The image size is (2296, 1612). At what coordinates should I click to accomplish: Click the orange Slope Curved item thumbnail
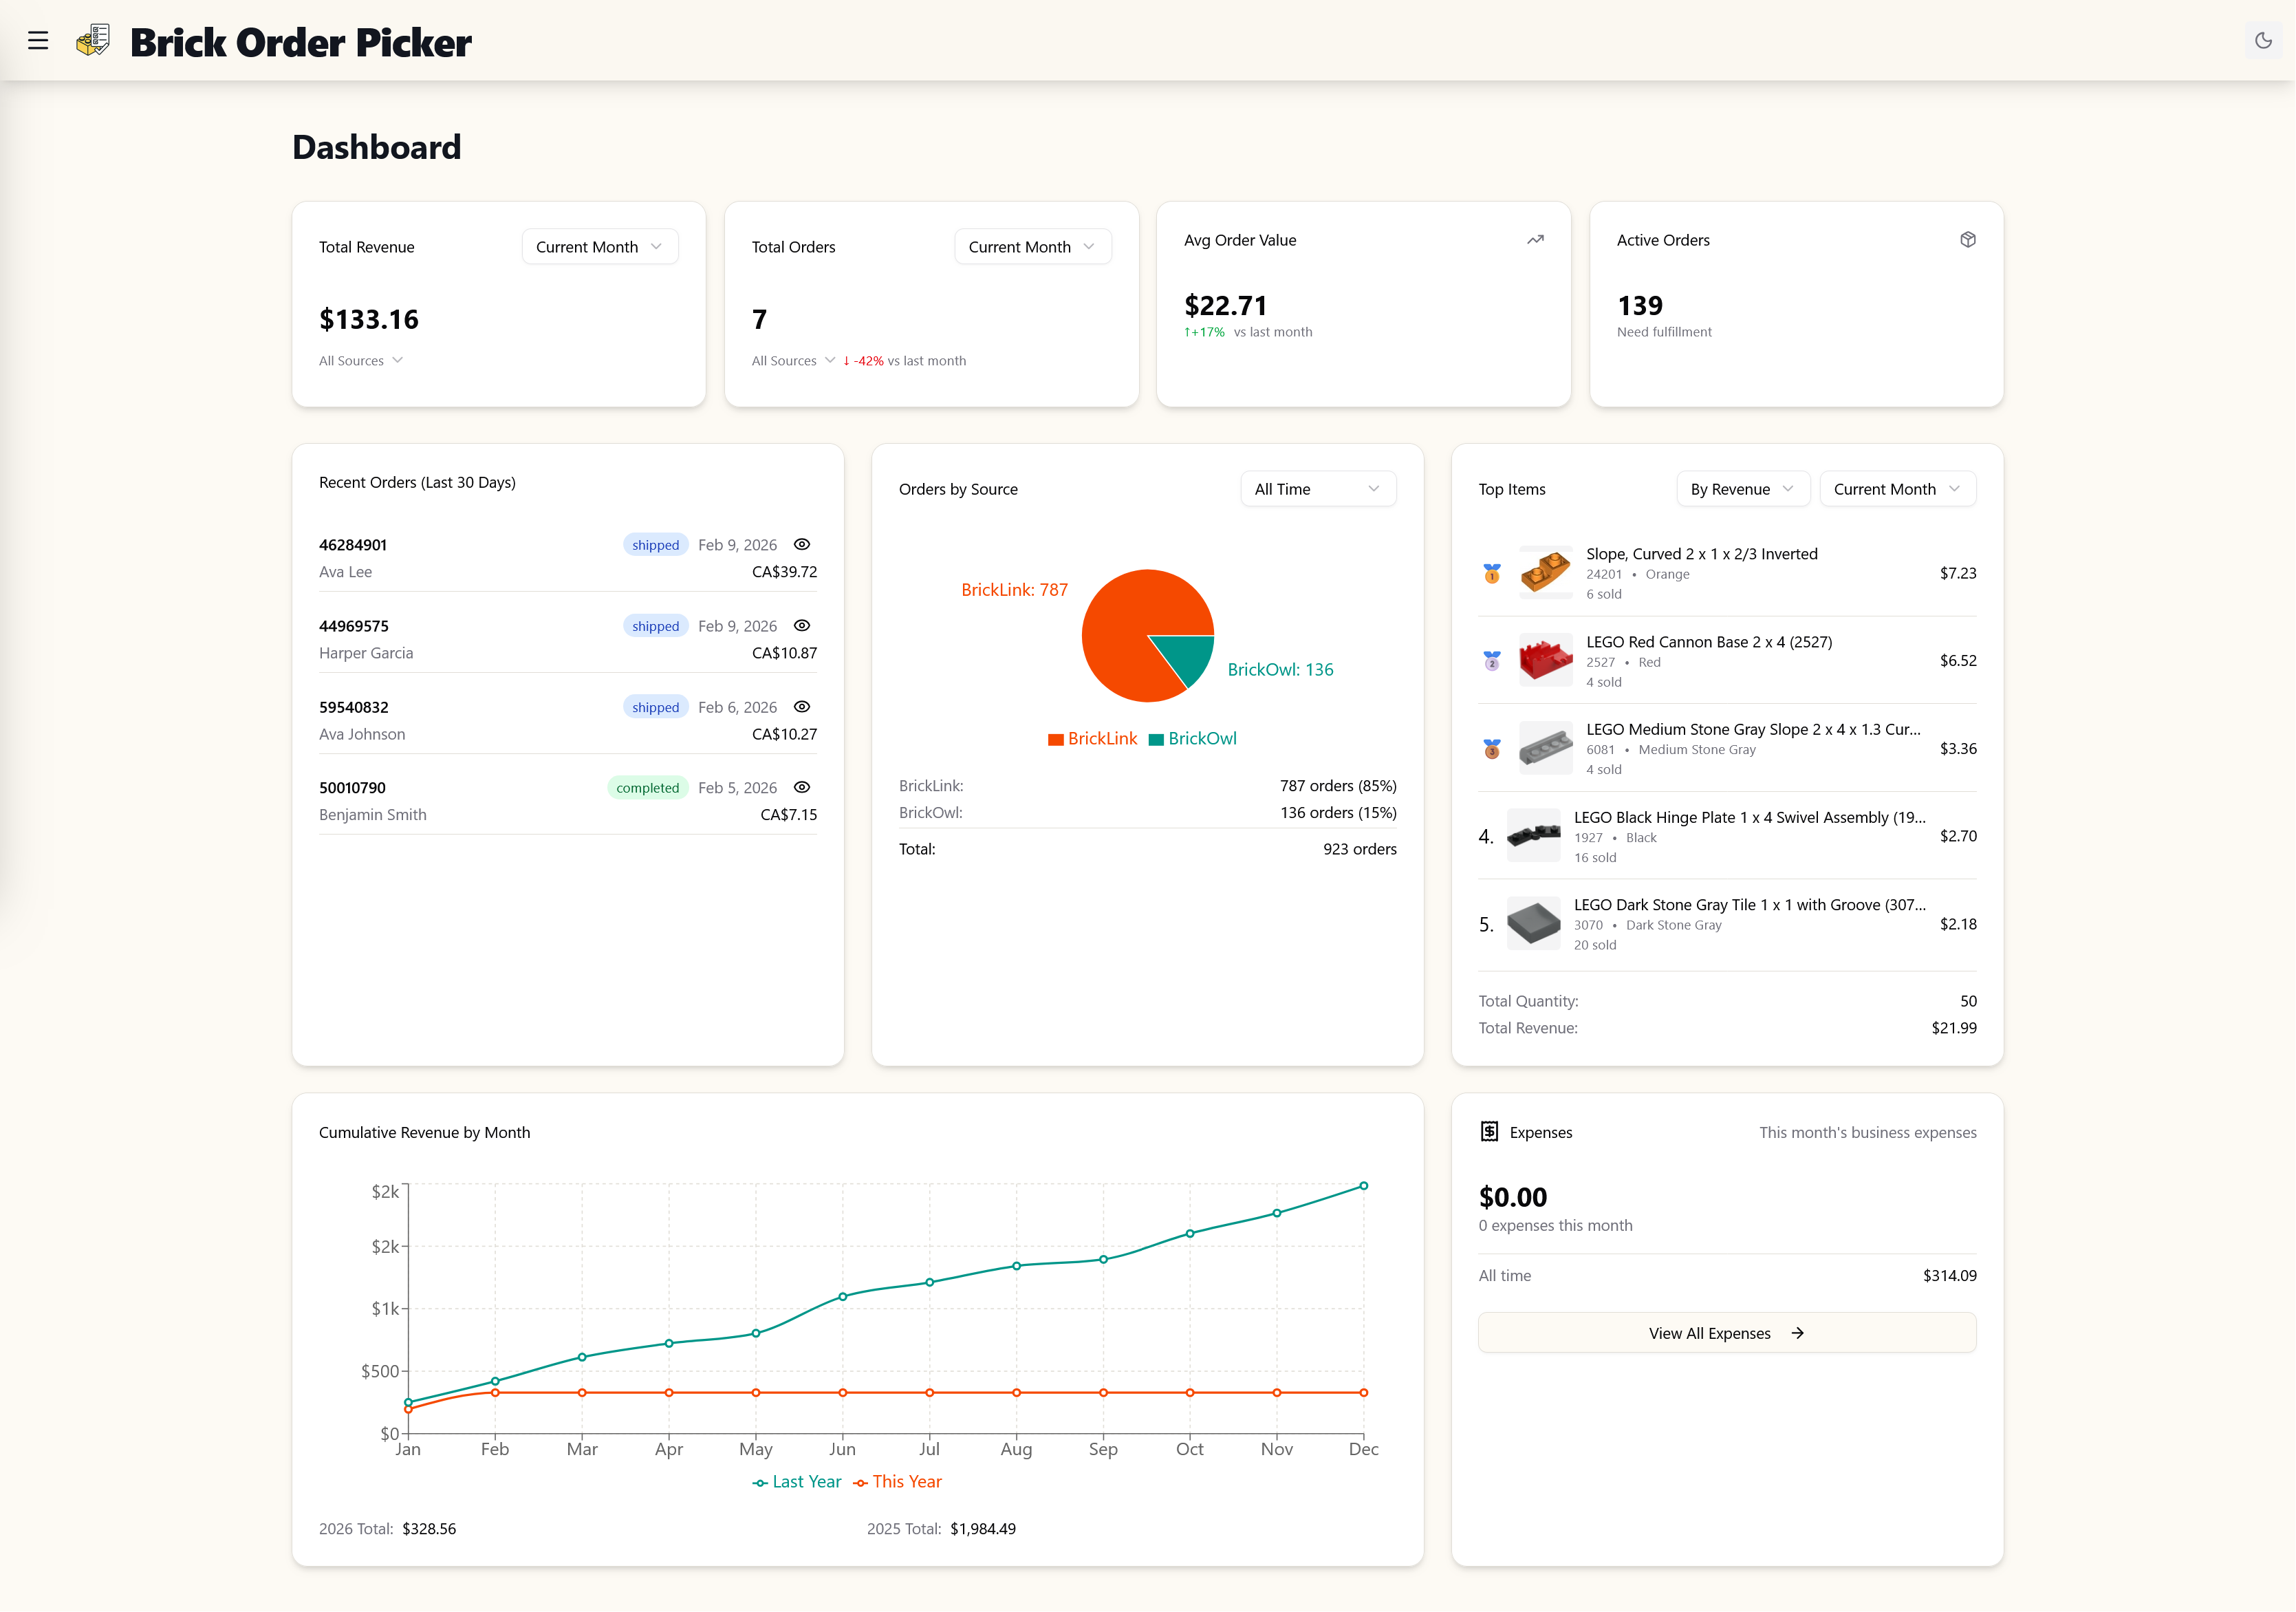1545,573
